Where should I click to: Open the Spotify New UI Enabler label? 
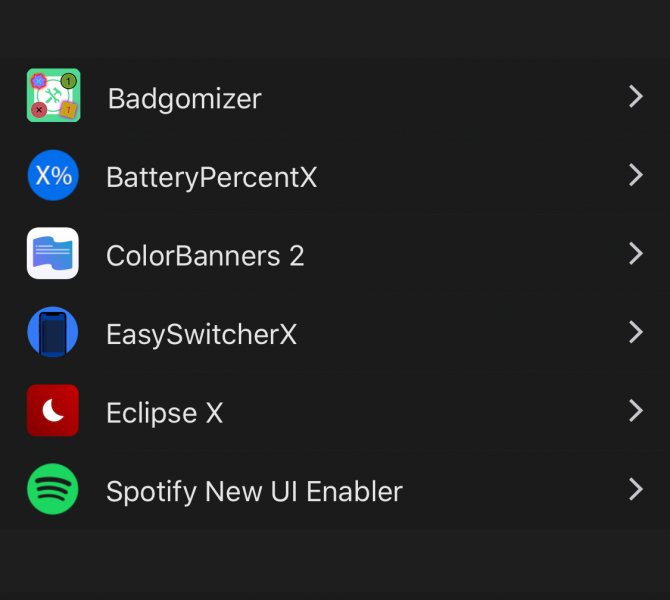tap(254, 491)
